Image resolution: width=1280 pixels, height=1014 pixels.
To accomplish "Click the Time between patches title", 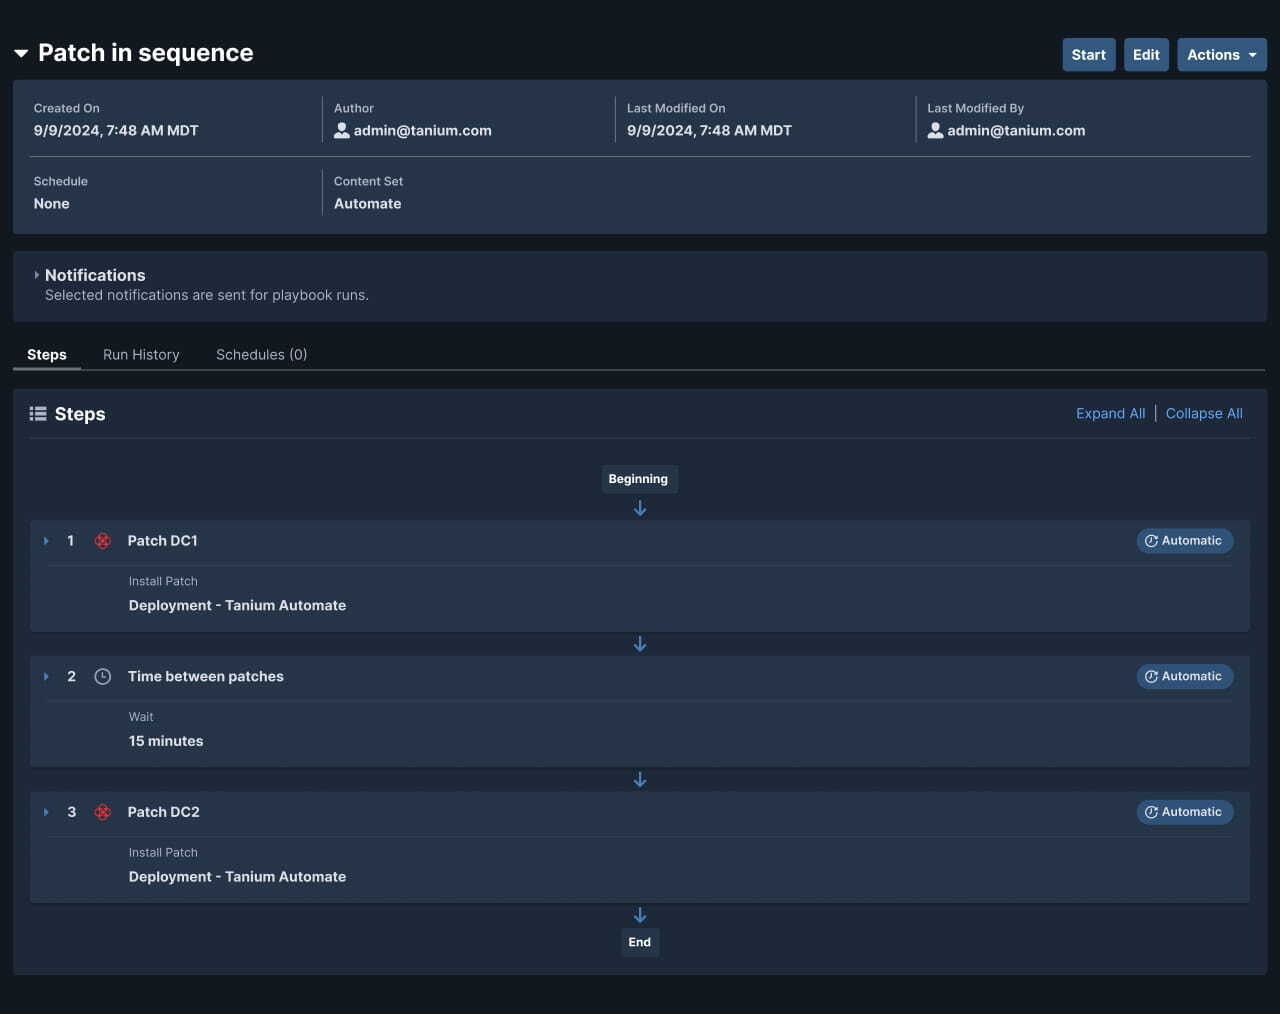I will 206,677.
